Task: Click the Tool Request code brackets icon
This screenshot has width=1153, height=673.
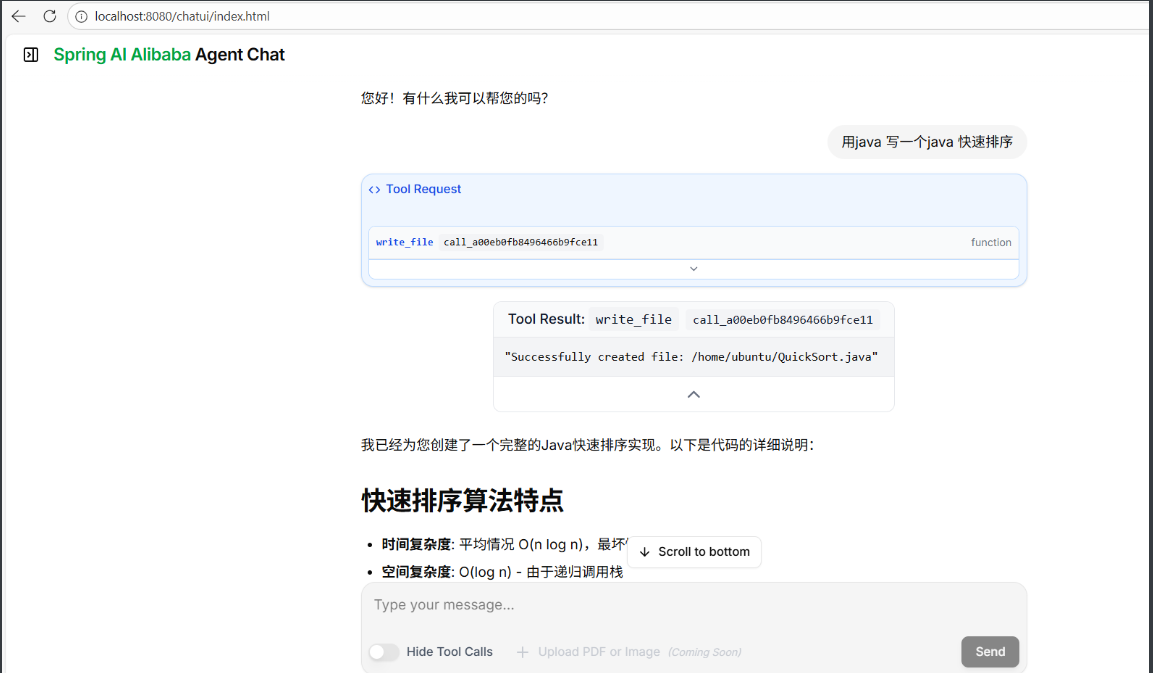Action: tap(374, 190)
